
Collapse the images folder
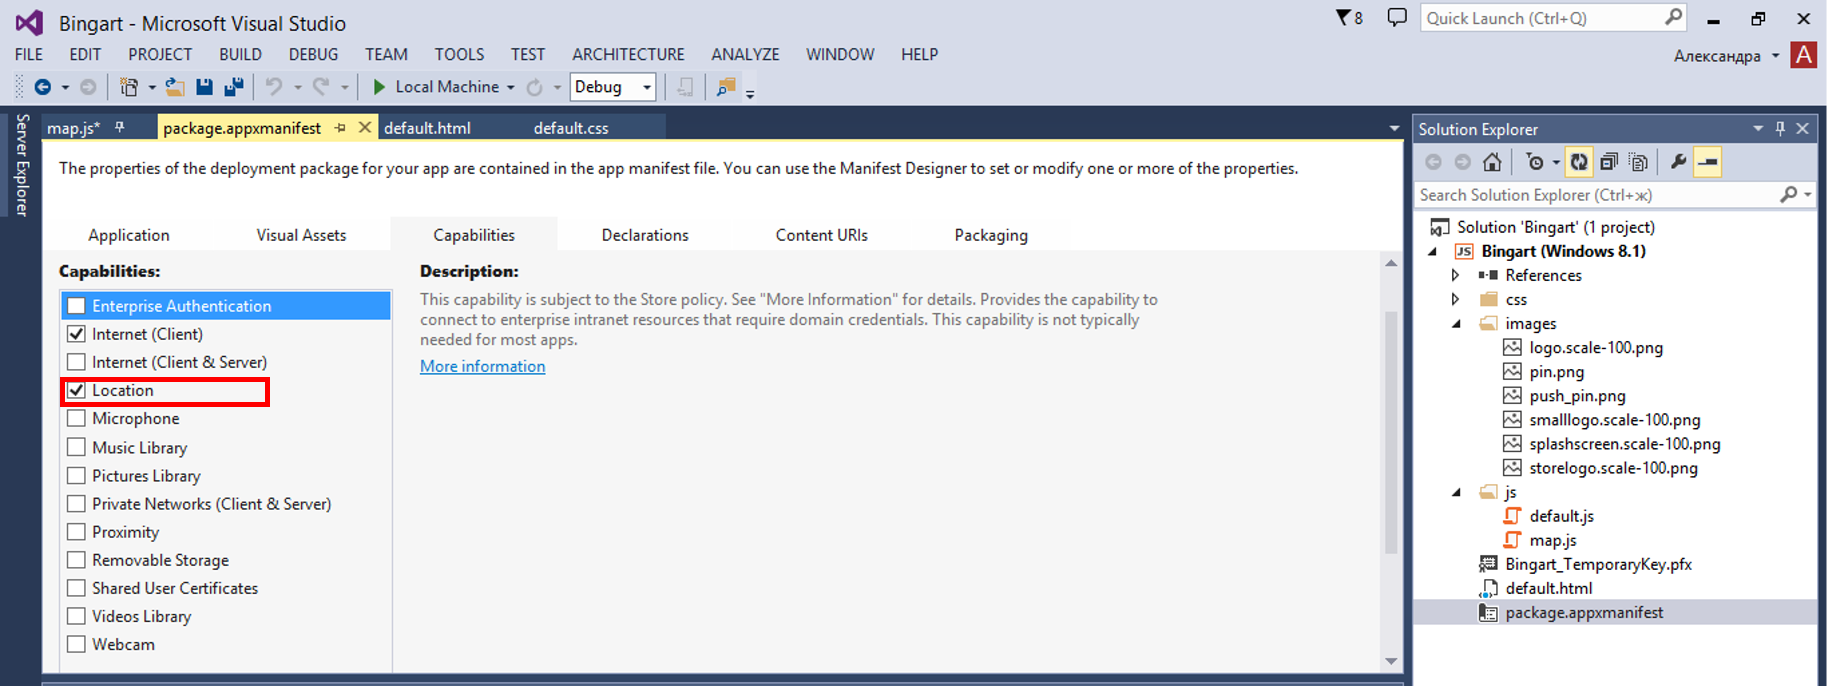[1456, 323]
